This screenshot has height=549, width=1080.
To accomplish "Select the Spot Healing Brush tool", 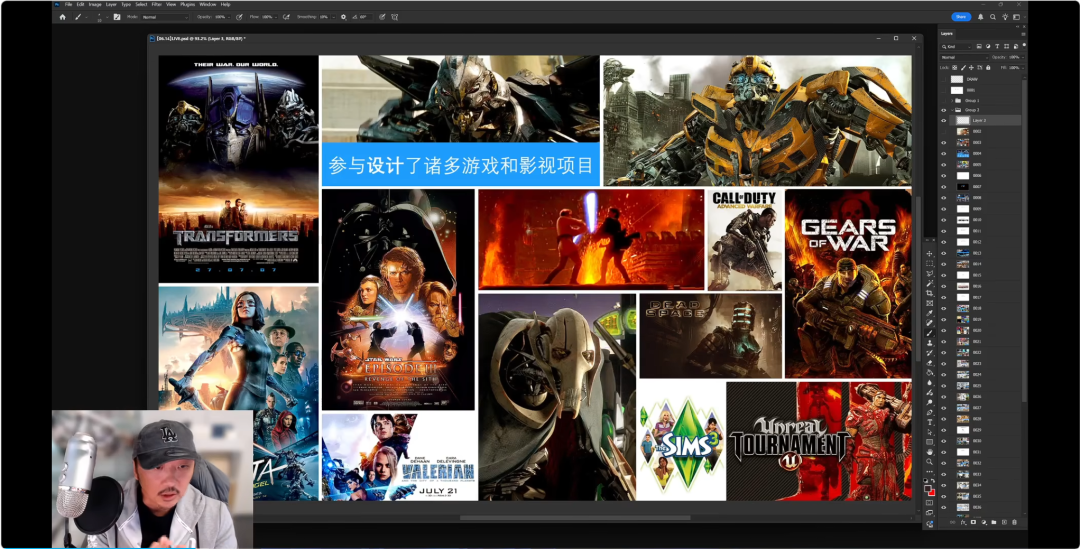I will 929,322.
